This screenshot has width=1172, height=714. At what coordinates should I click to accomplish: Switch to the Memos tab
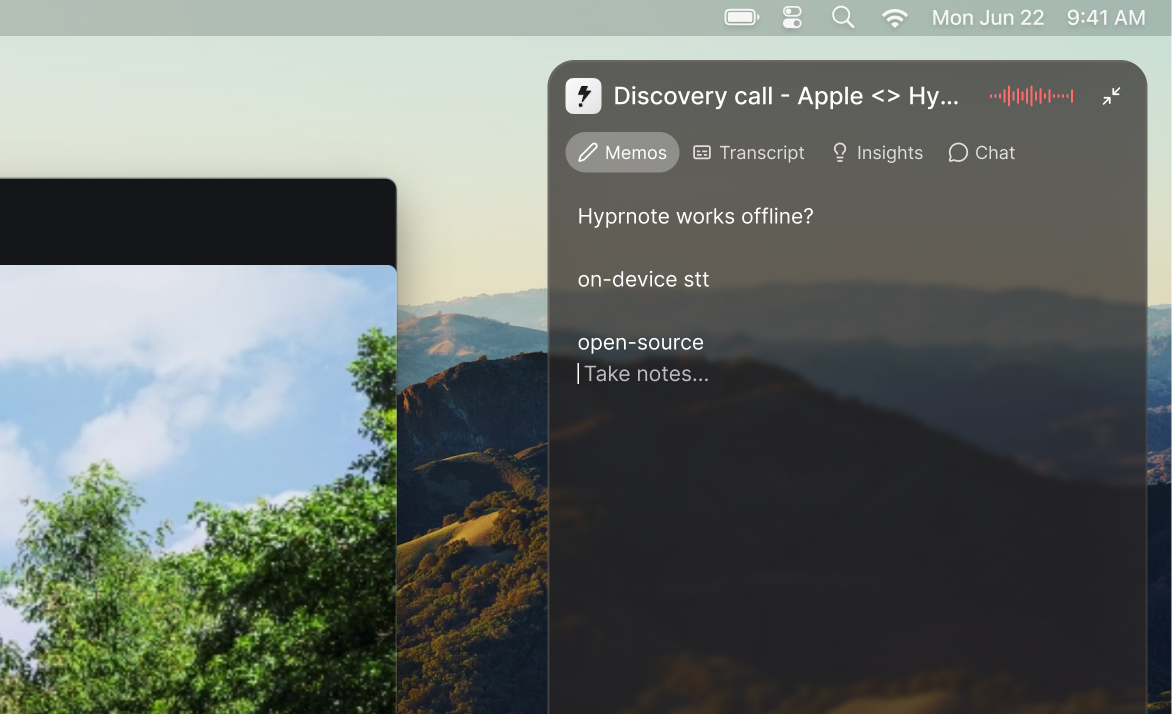[x=622, y=153]
